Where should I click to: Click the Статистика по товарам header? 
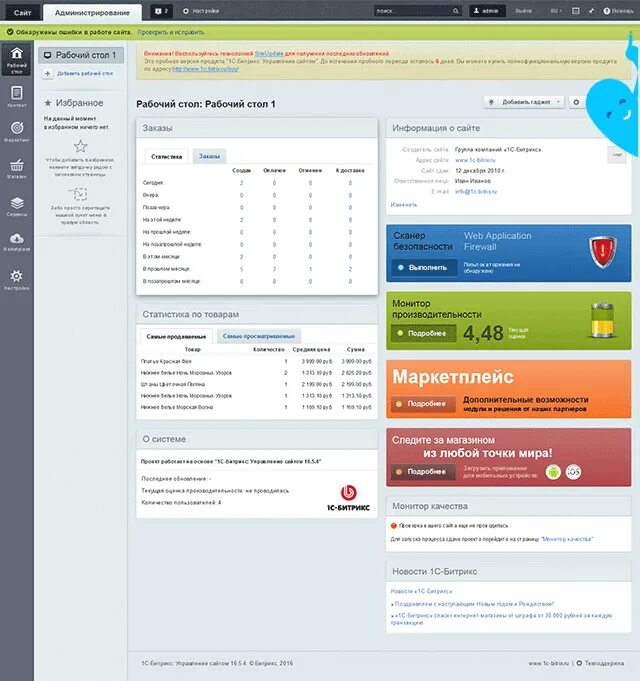[x=257, y=314]
